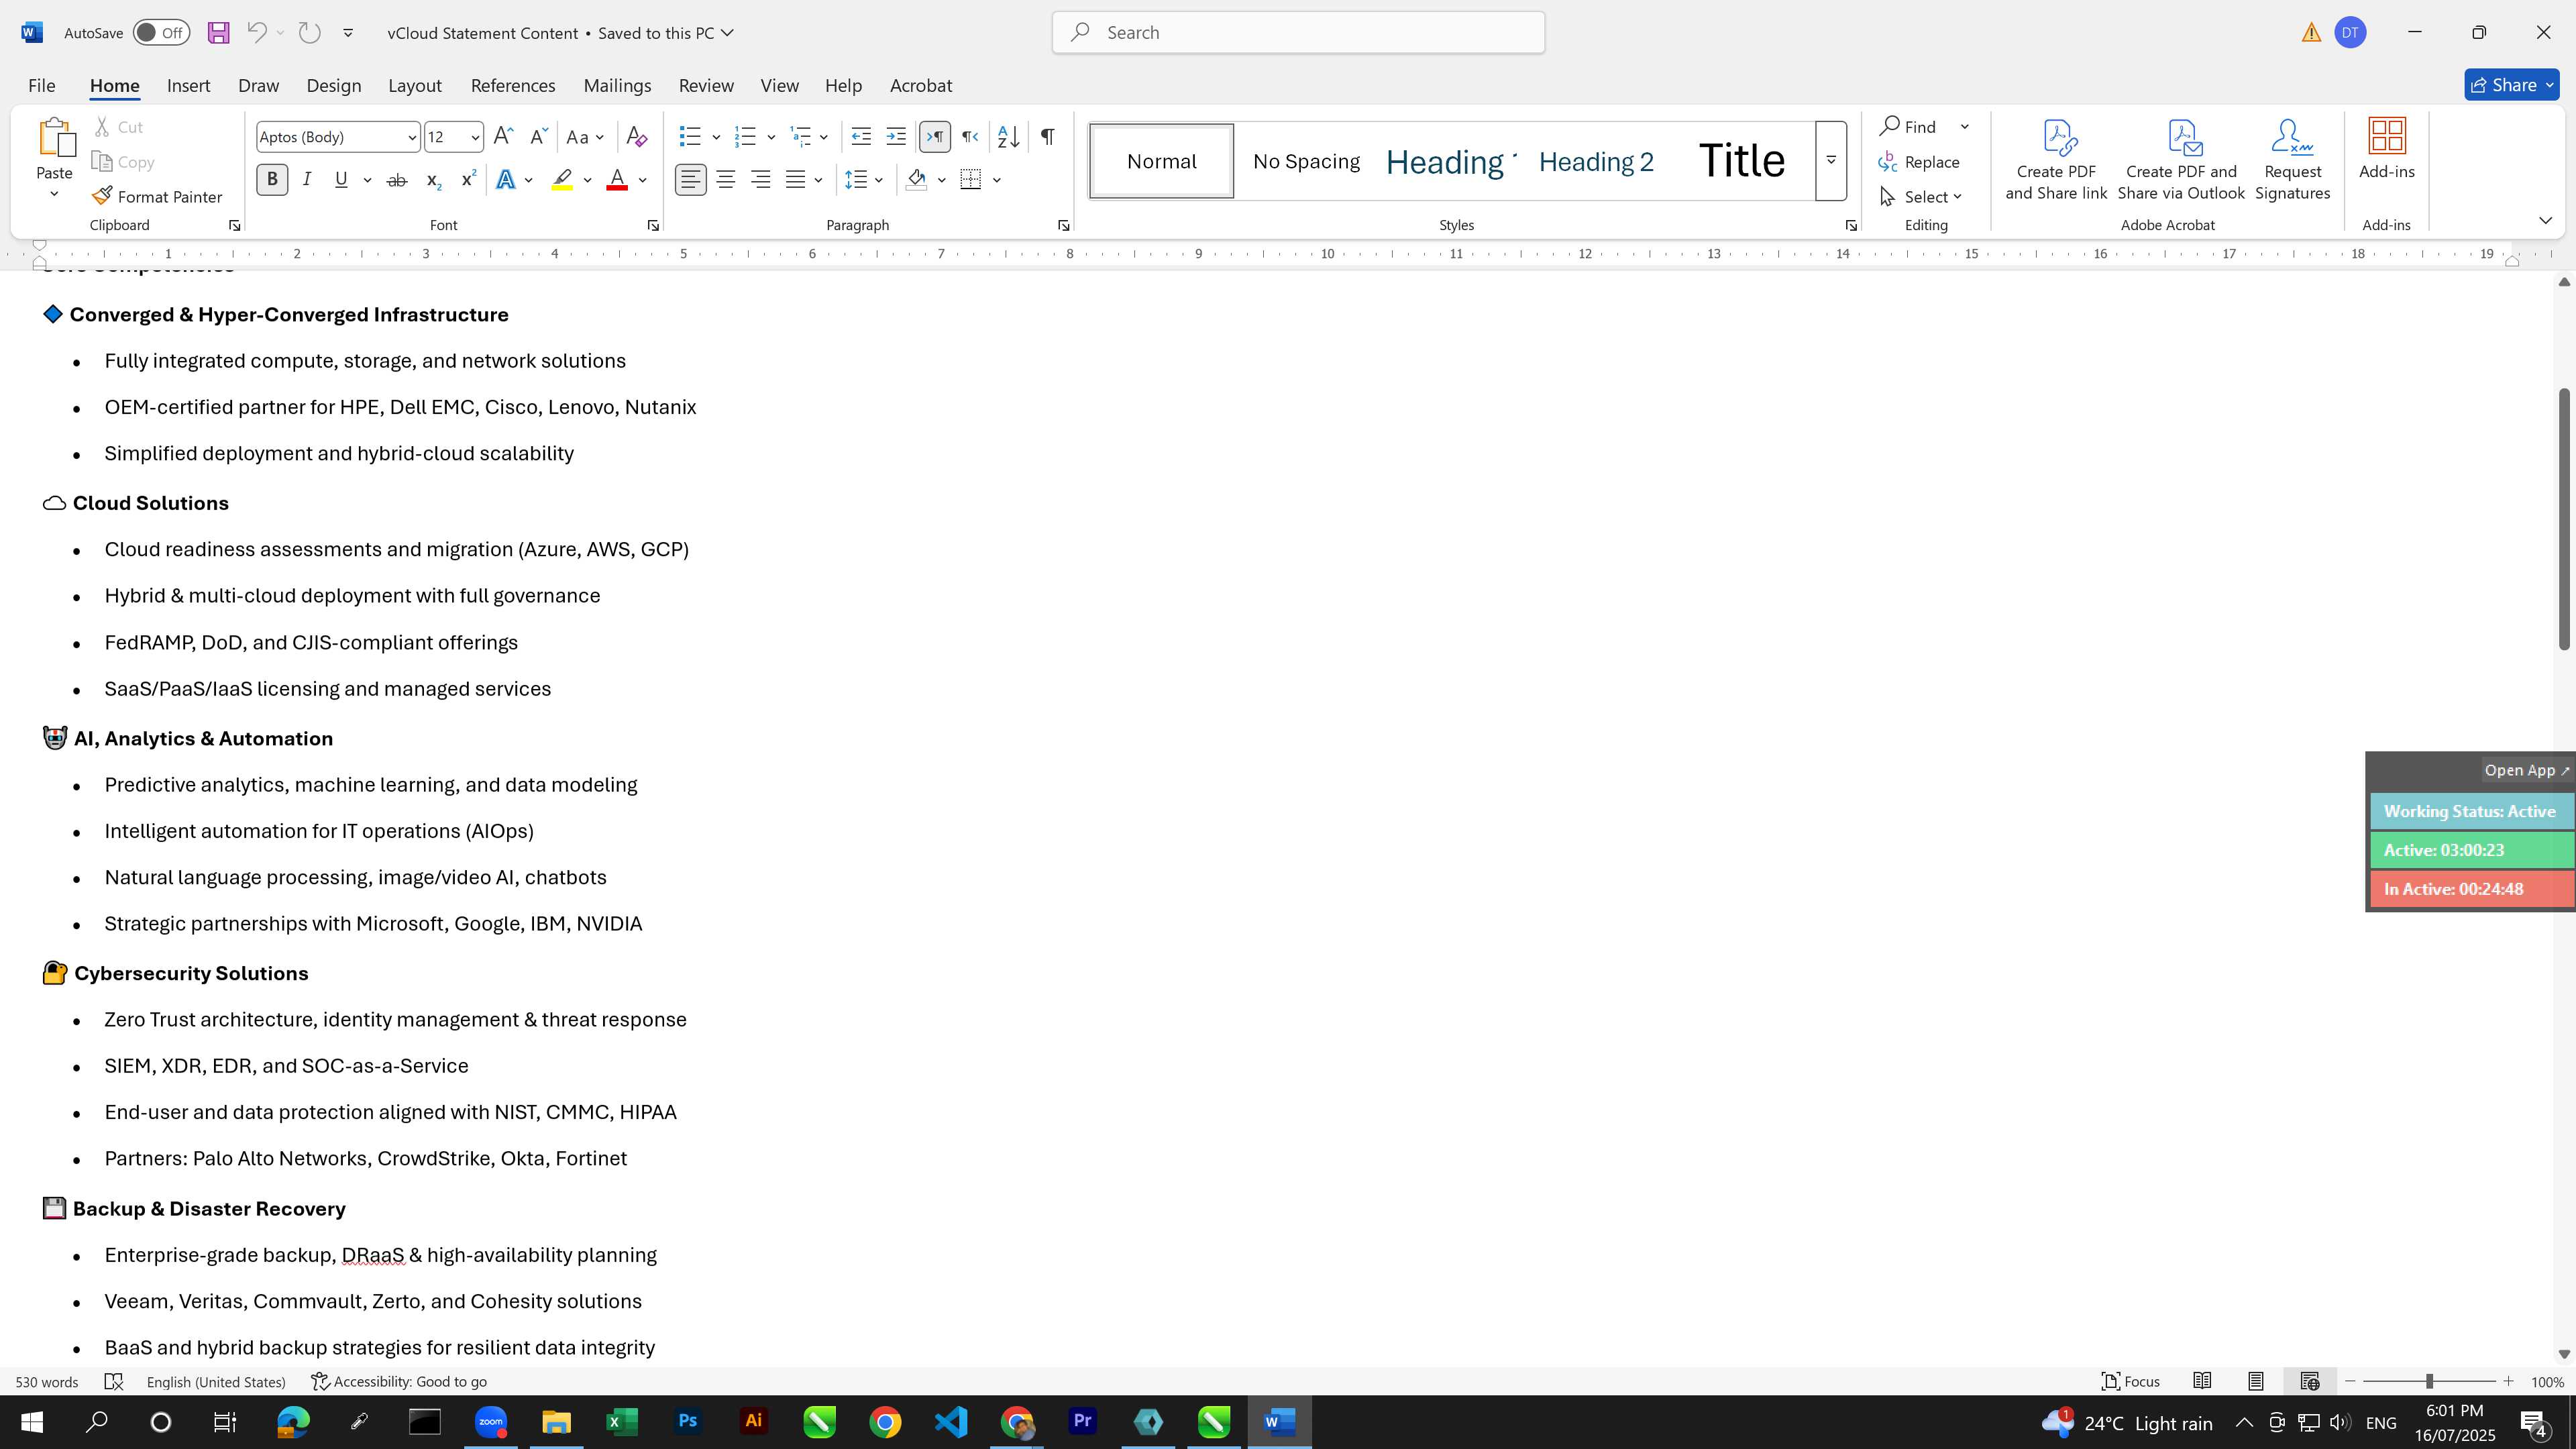Collapse the ribbon with chevron

(x=2545, y=220)
